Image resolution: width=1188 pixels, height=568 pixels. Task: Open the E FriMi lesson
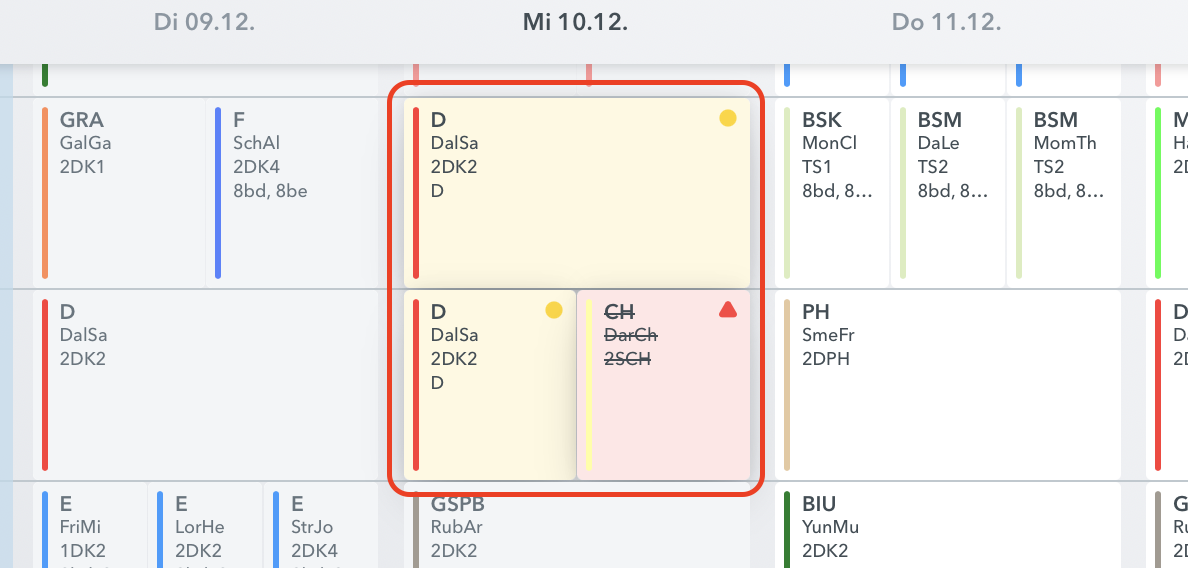92,528
